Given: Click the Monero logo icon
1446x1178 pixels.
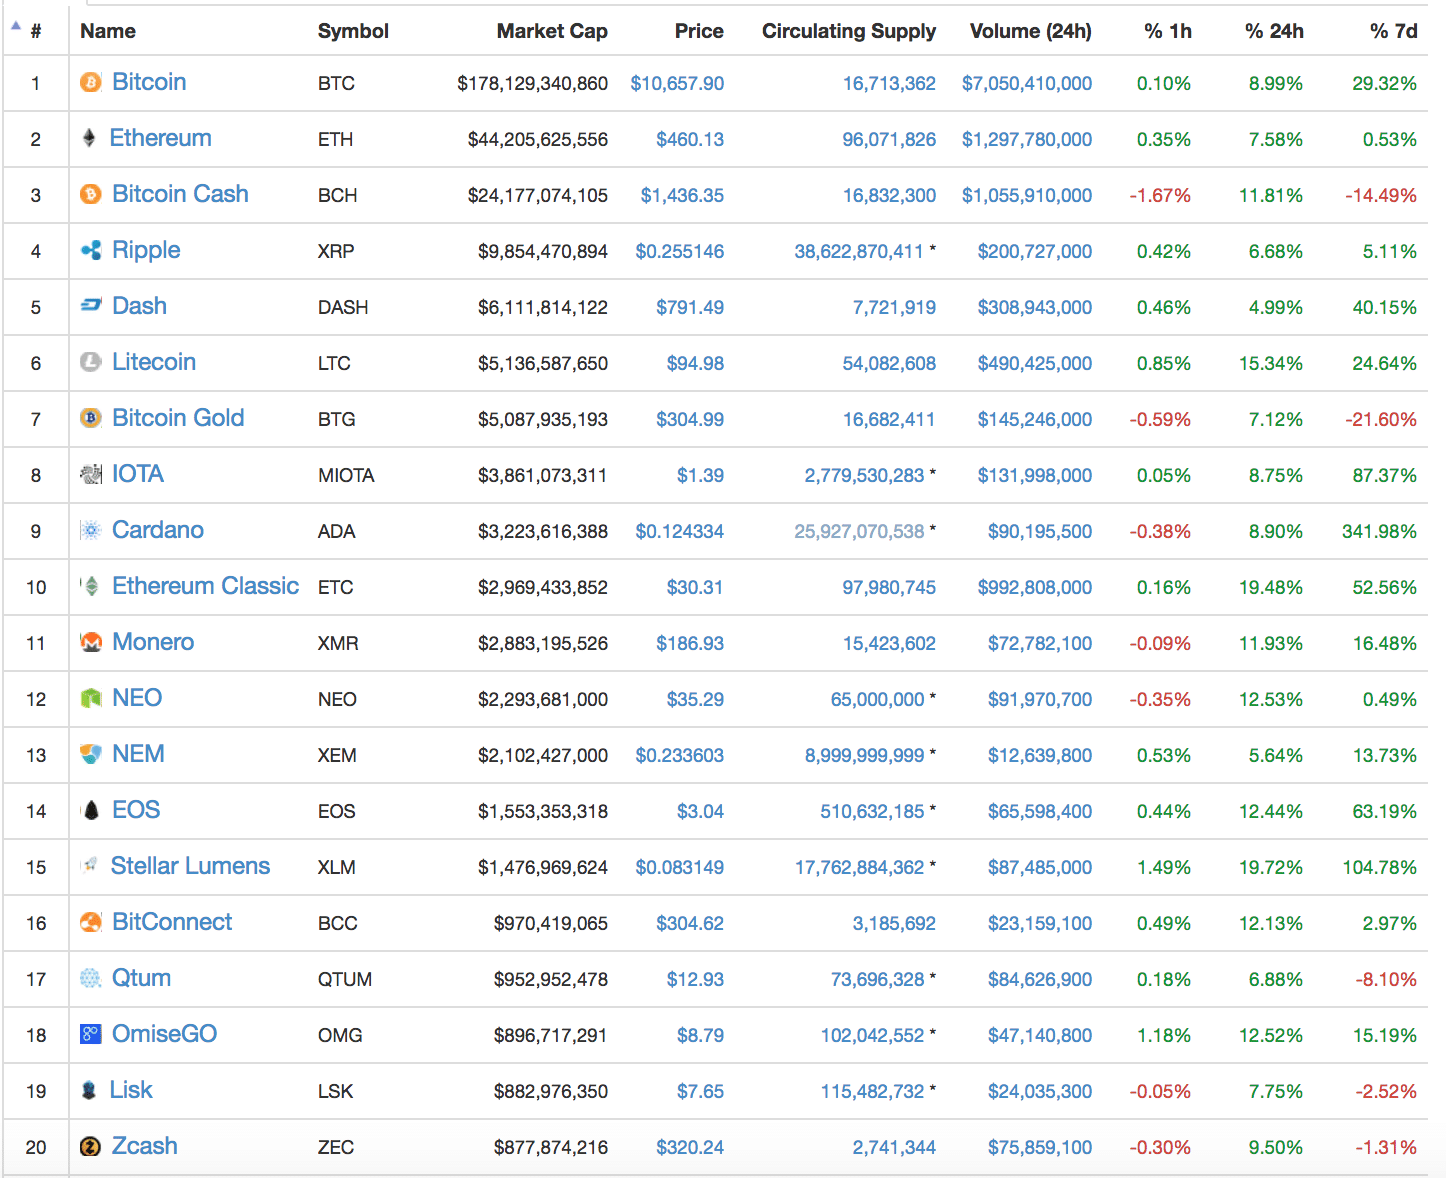Looking at the screenshot, I should click(x=91, y=642).
